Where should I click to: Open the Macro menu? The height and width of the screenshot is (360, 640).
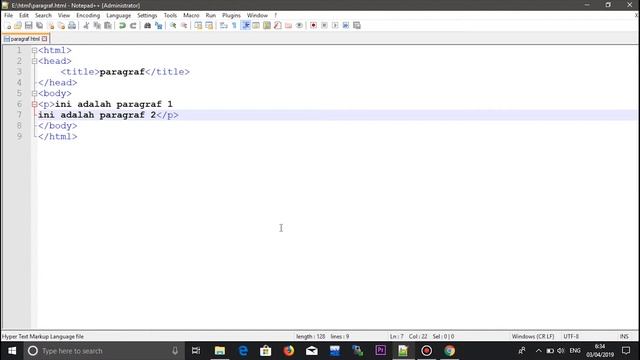191,15
